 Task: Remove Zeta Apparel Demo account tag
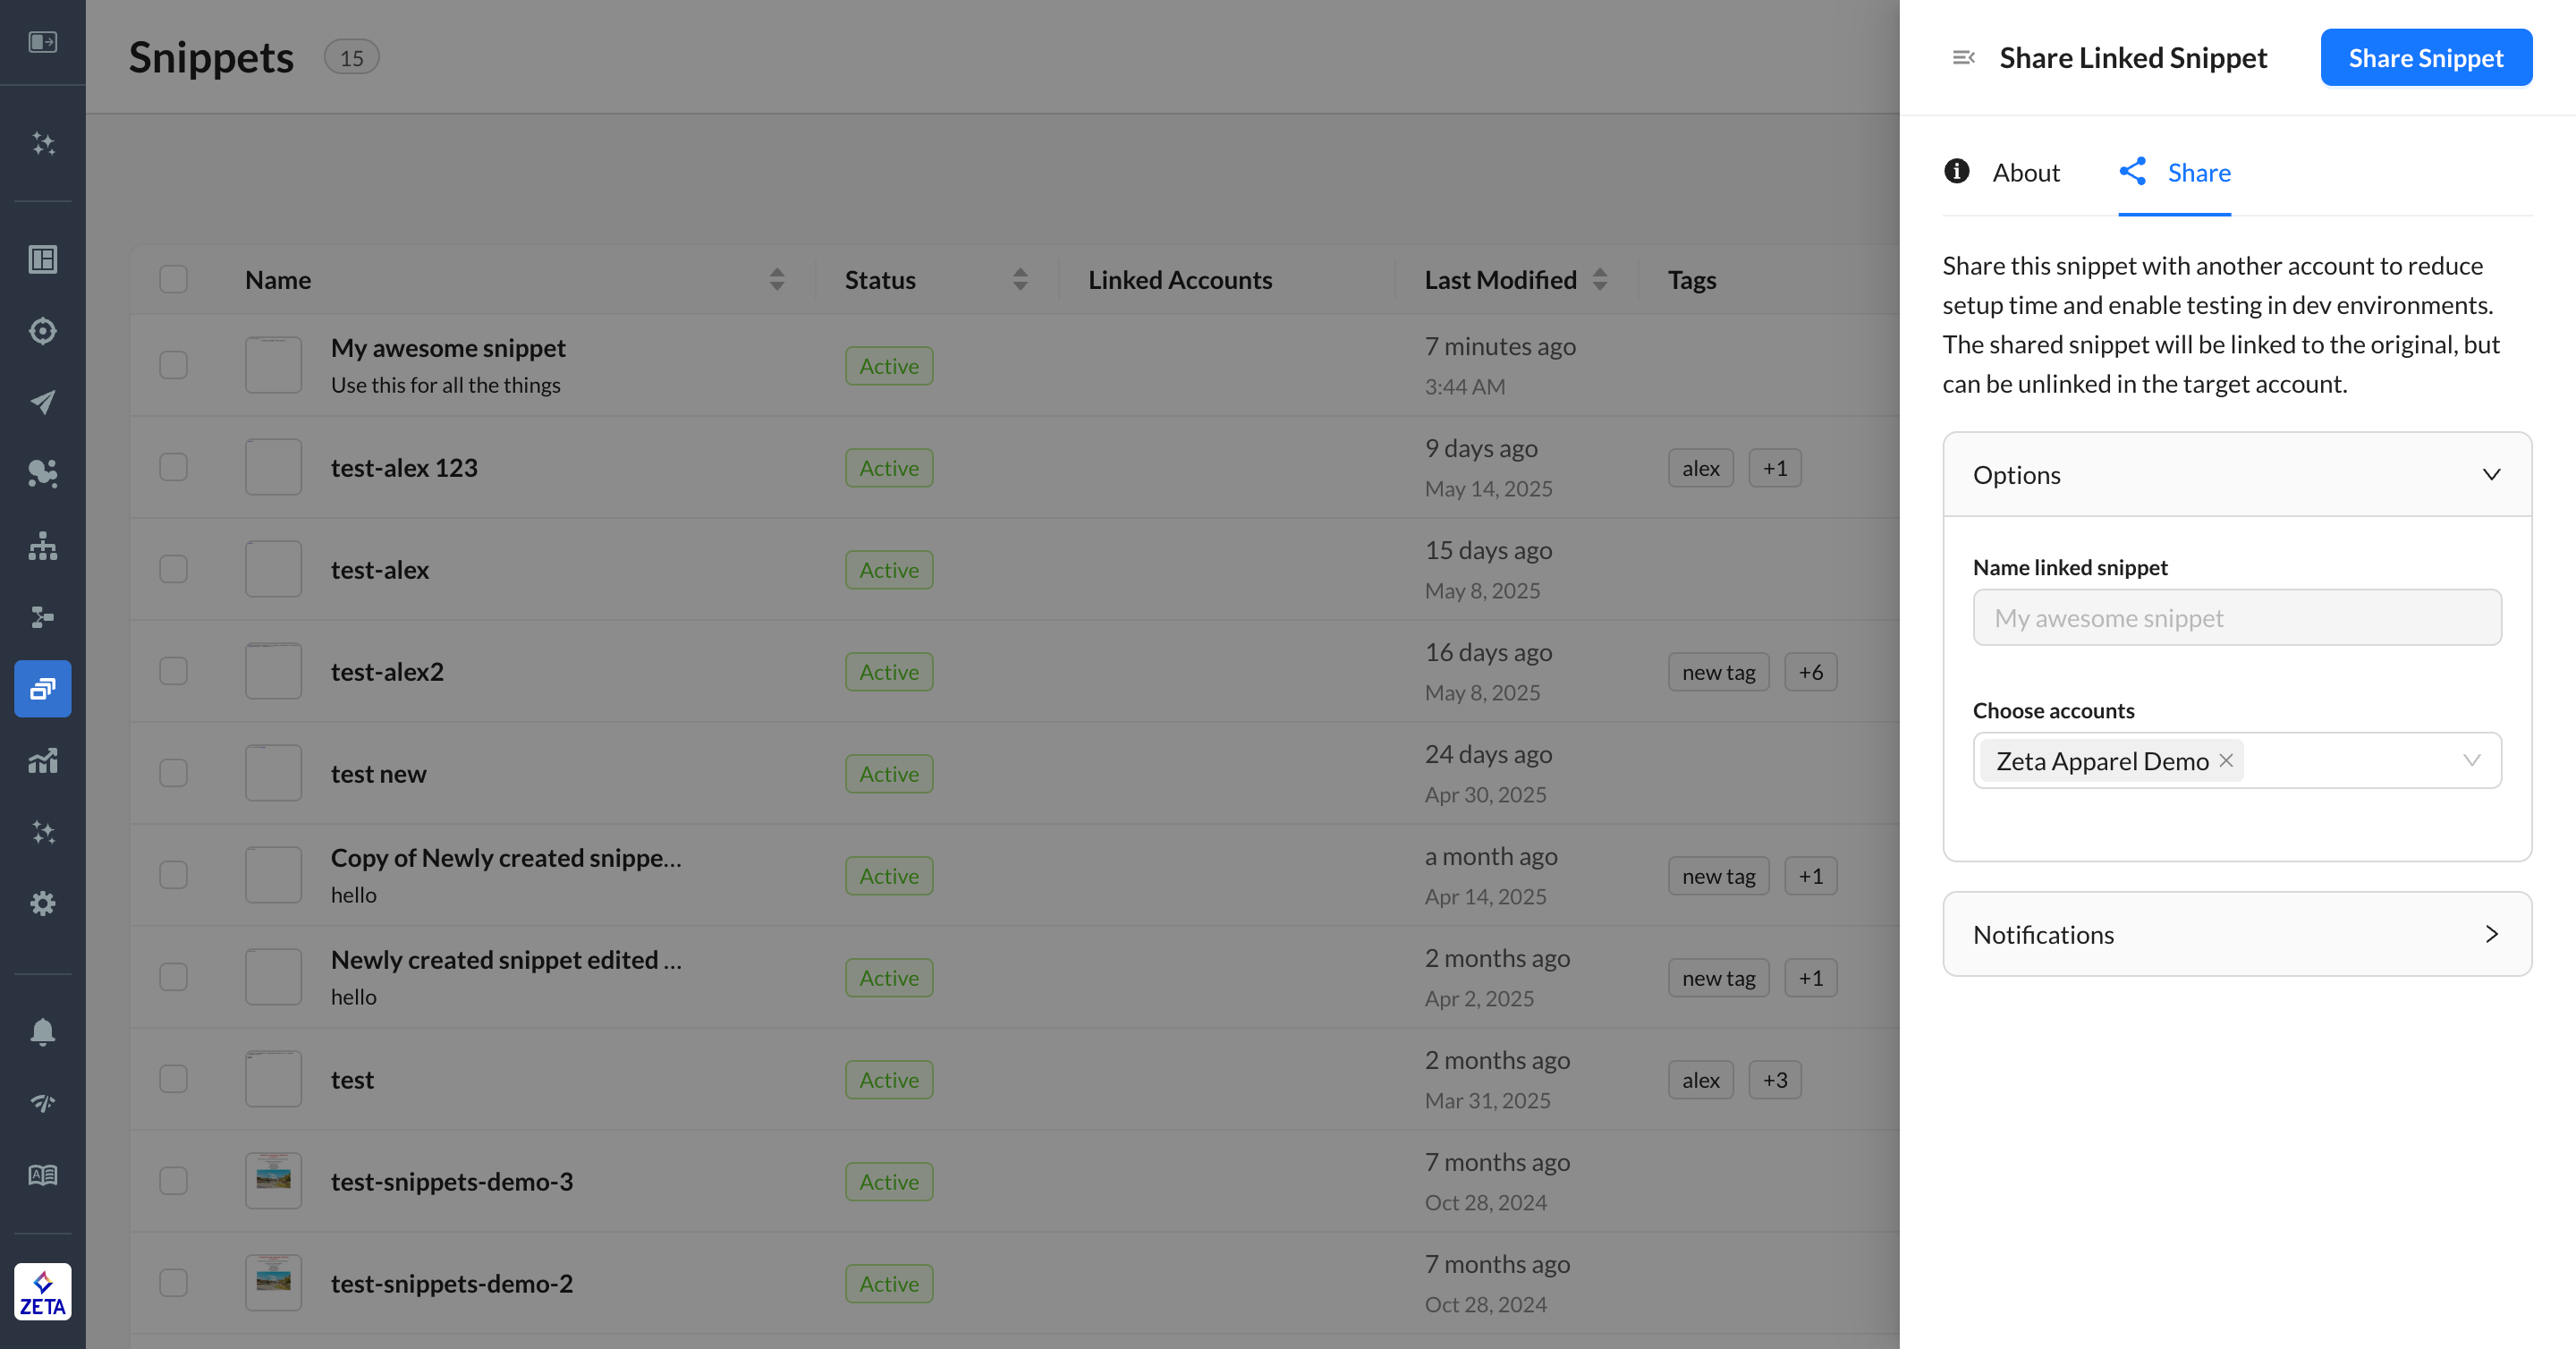point(2226,761)
